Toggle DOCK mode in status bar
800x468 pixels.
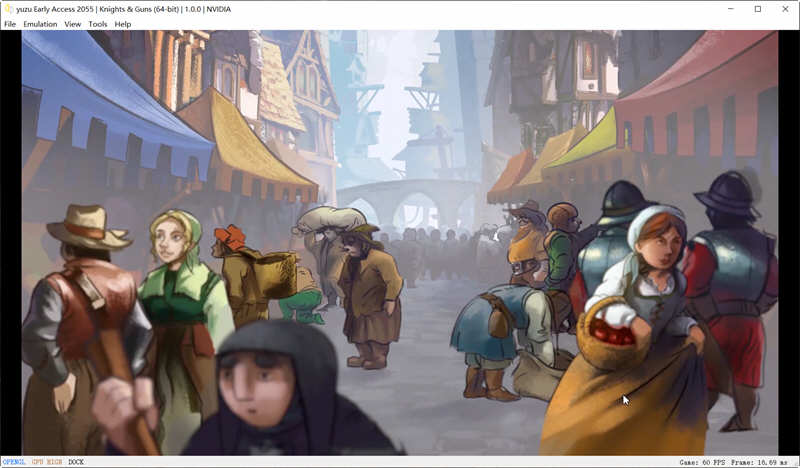76,462
